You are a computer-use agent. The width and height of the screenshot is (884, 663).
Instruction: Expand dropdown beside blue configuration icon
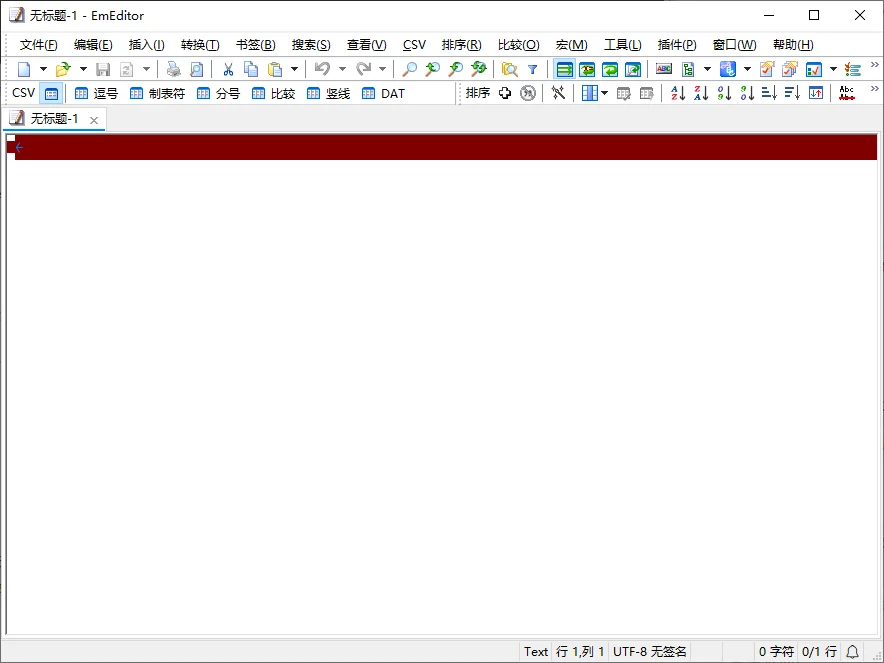tap(747, 69)
